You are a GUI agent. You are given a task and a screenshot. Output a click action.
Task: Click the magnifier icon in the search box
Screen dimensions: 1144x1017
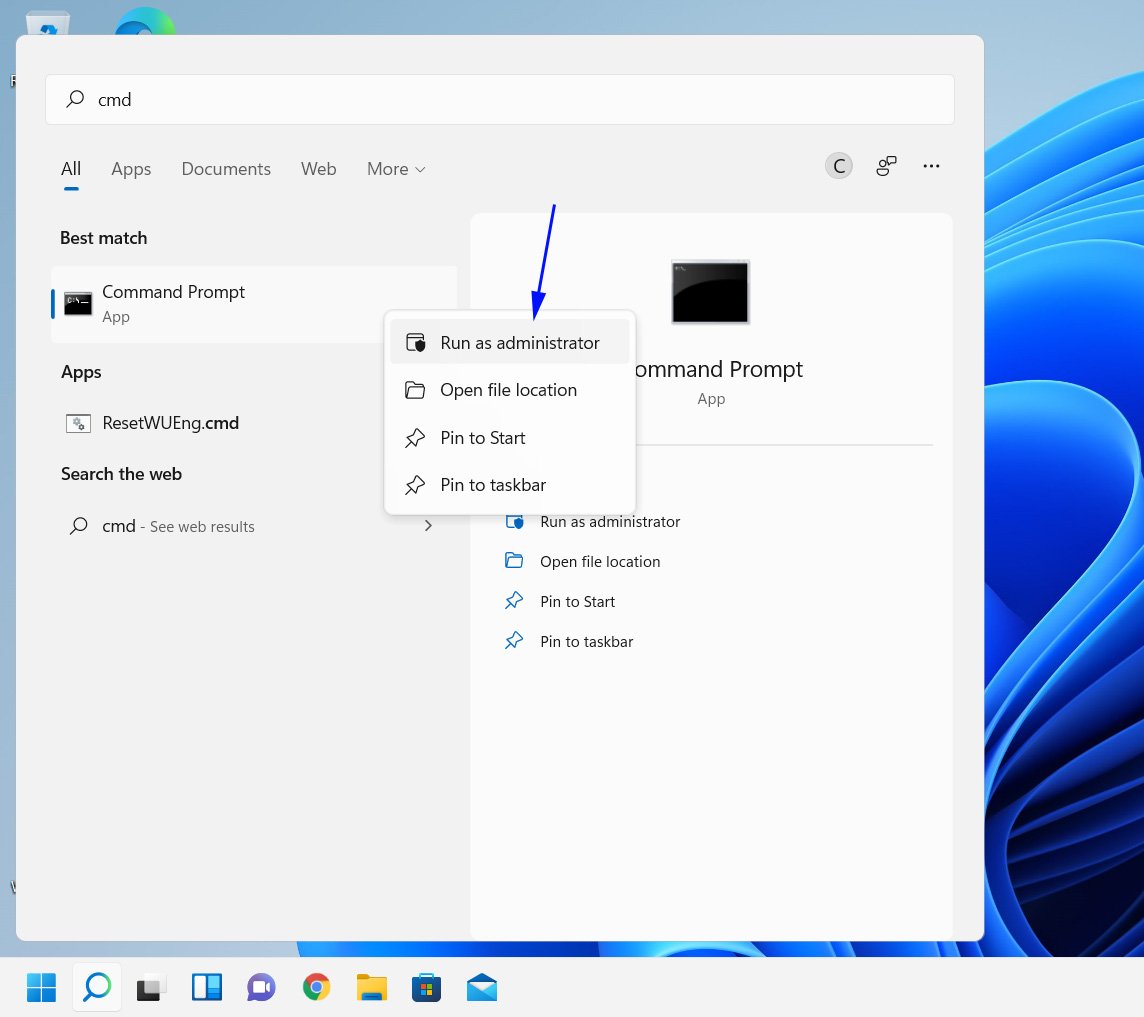point(75,99)
